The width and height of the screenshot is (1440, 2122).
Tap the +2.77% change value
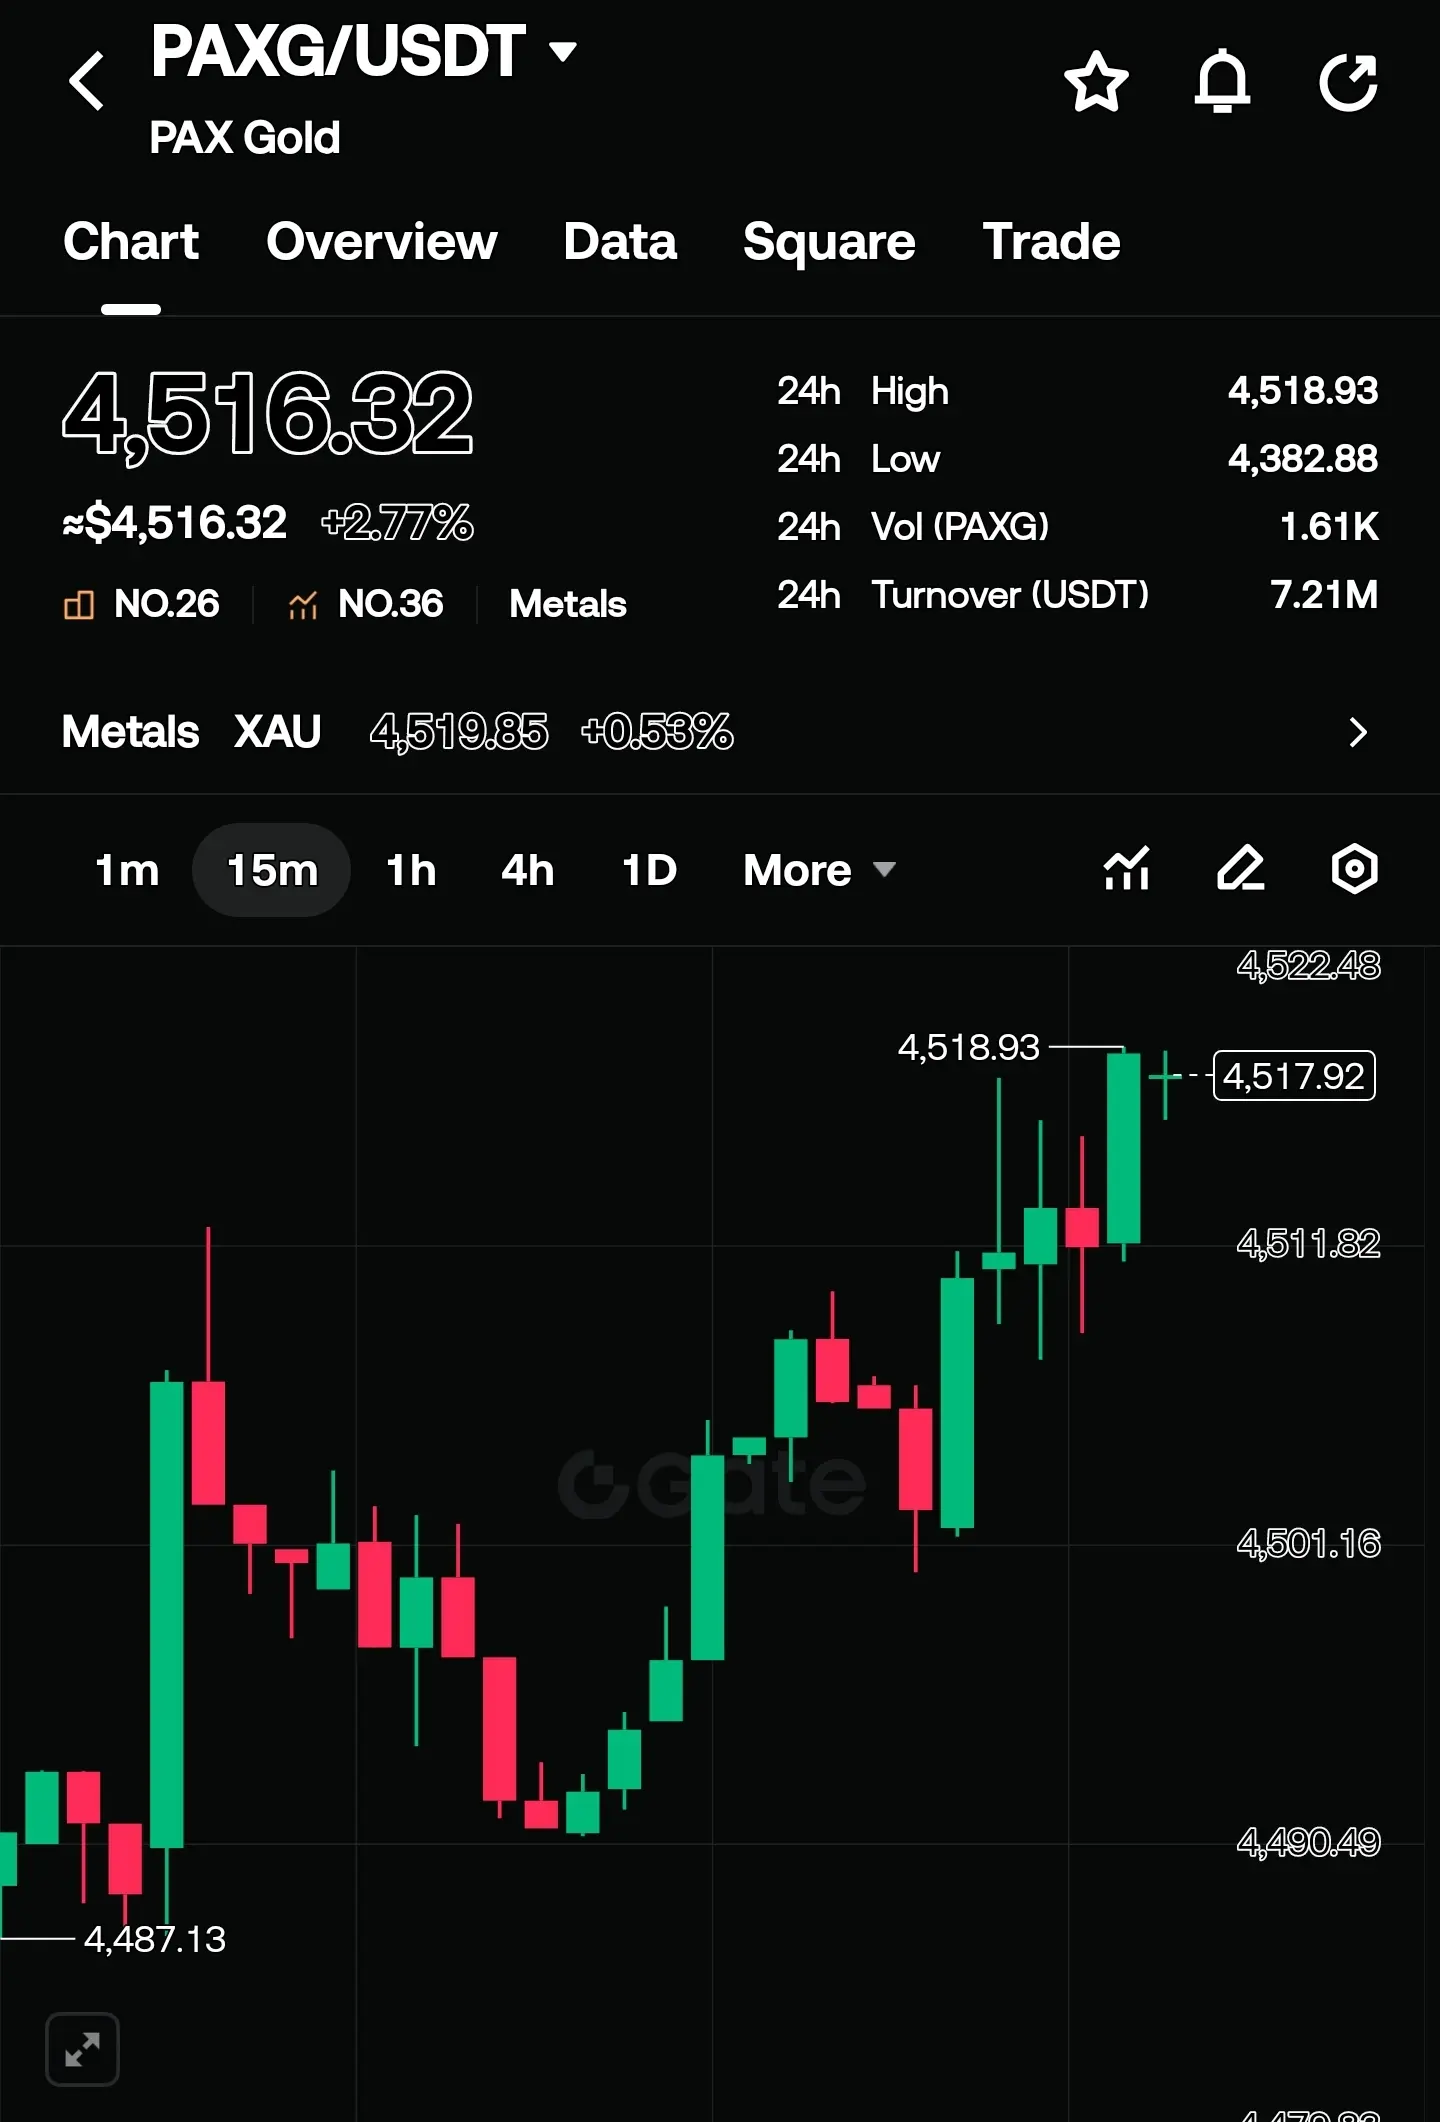coord(398,522)
